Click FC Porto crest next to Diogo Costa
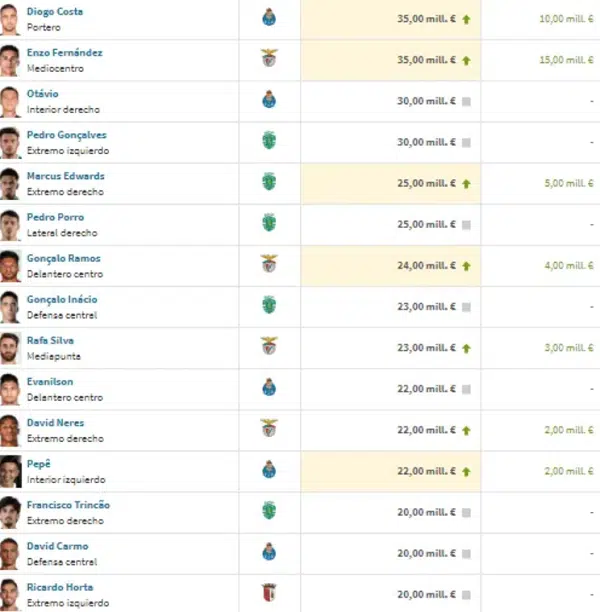 click(x=268, y=18)
